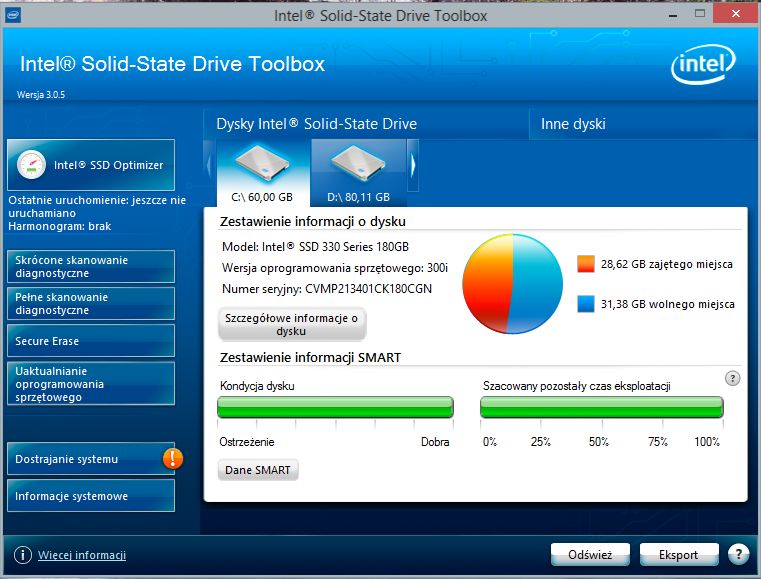Click '28,62 GB zajętego miejsca' label

click(666, 264)
